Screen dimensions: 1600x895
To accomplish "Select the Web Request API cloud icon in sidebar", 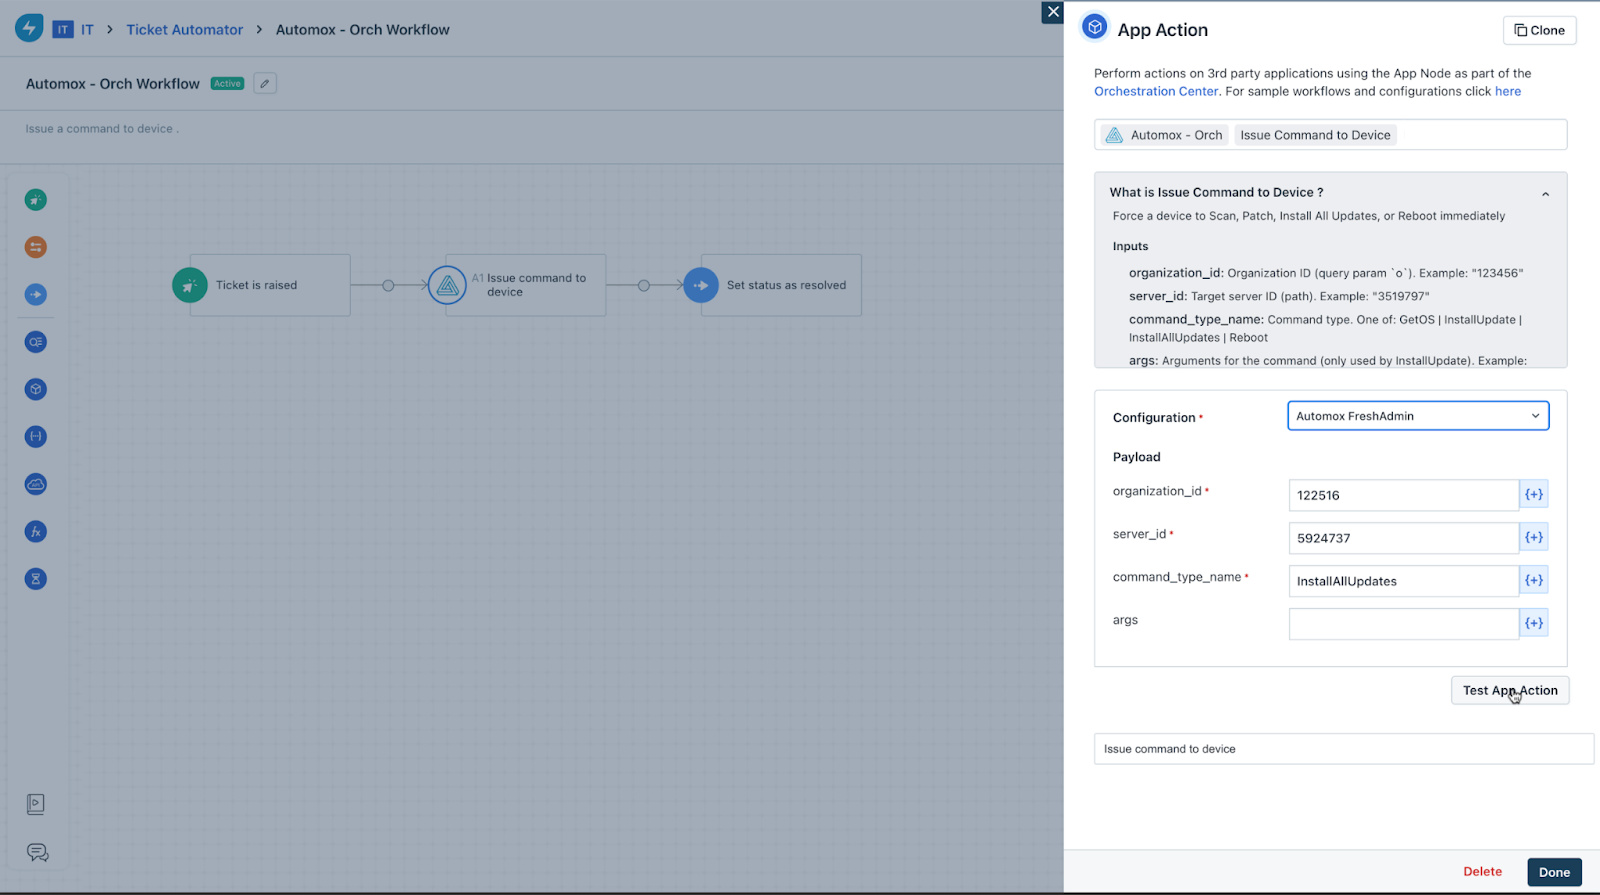I will pyautogui.click(x=36, y=484).
